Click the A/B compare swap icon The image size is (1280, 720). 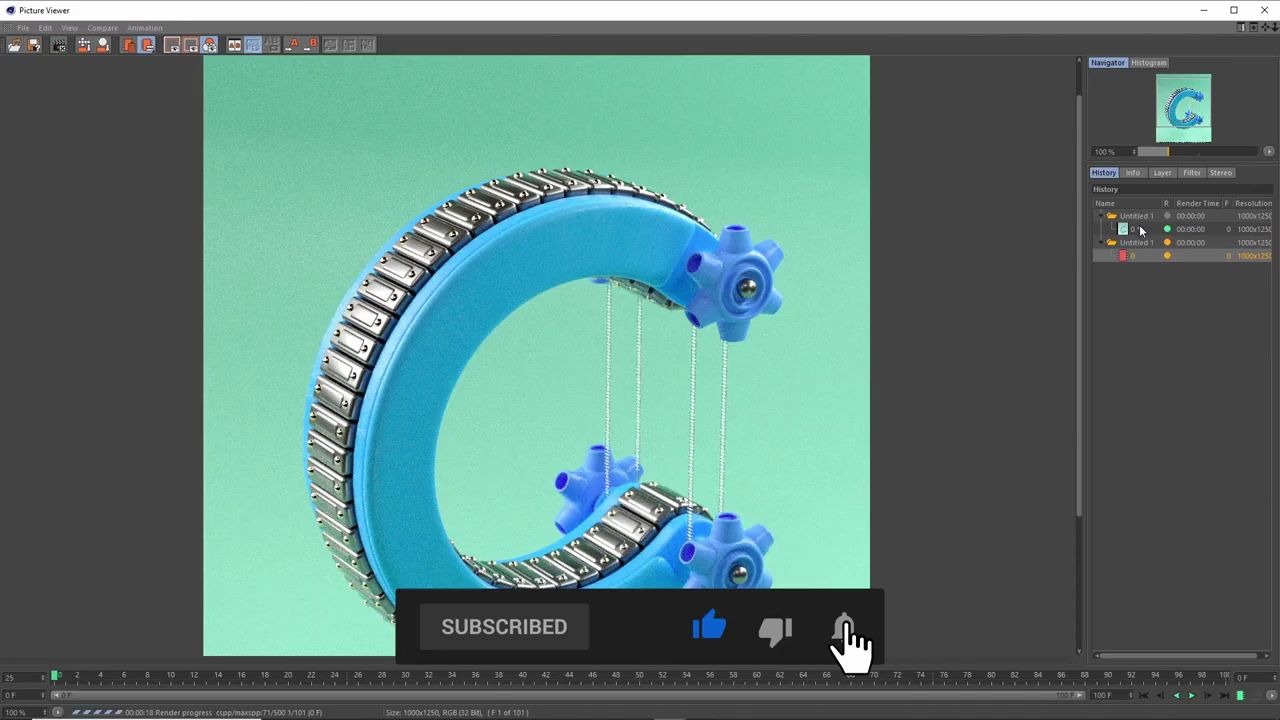pos(273,45)
